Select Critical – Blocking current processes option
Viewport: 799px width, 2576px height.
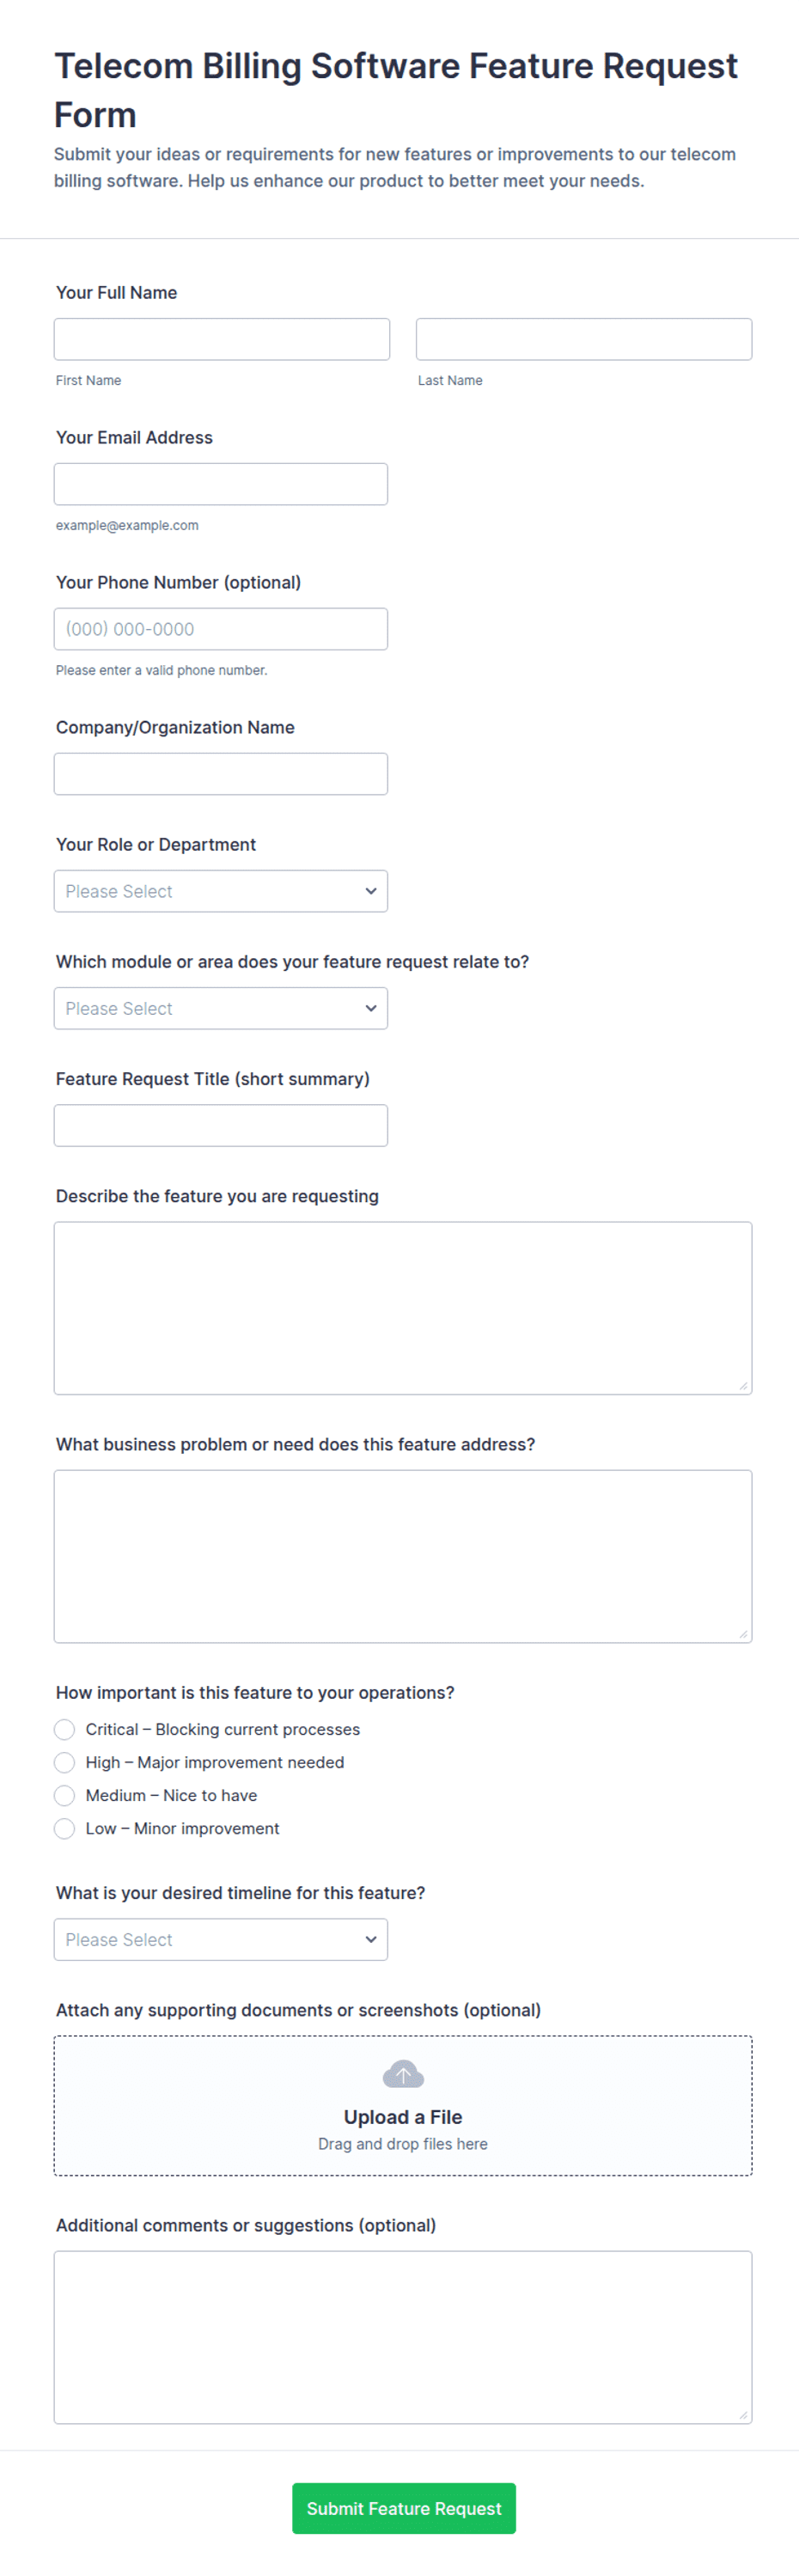tap(65, 1729)
